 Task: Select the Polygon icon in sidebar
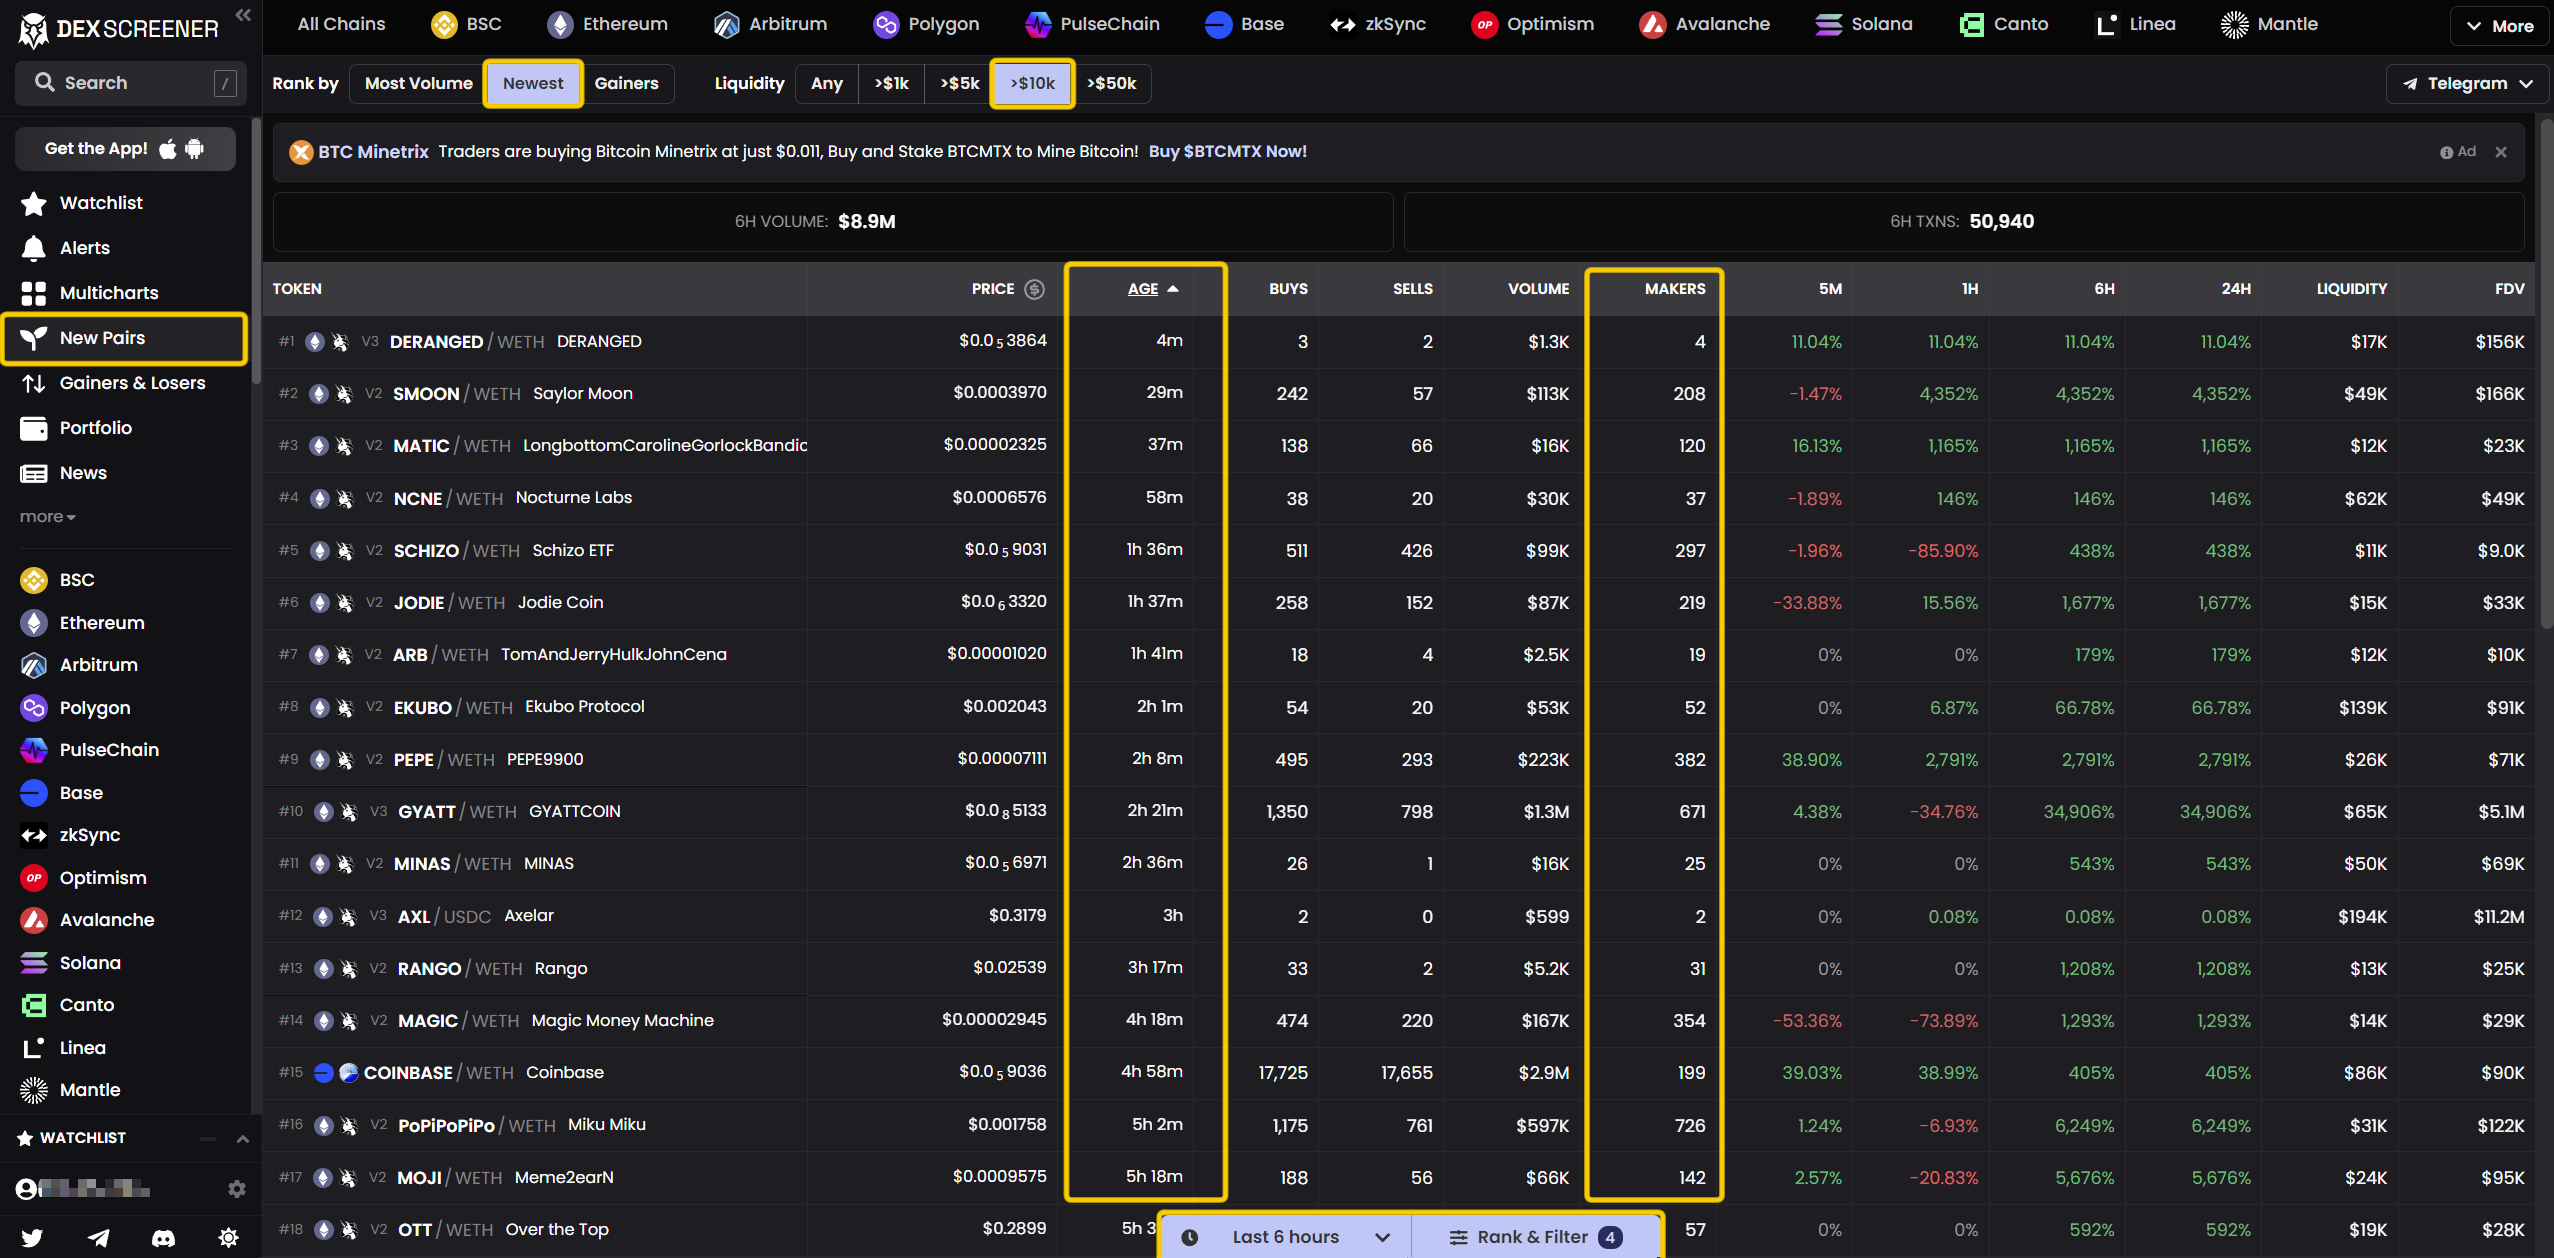click(x=33, y=708)
